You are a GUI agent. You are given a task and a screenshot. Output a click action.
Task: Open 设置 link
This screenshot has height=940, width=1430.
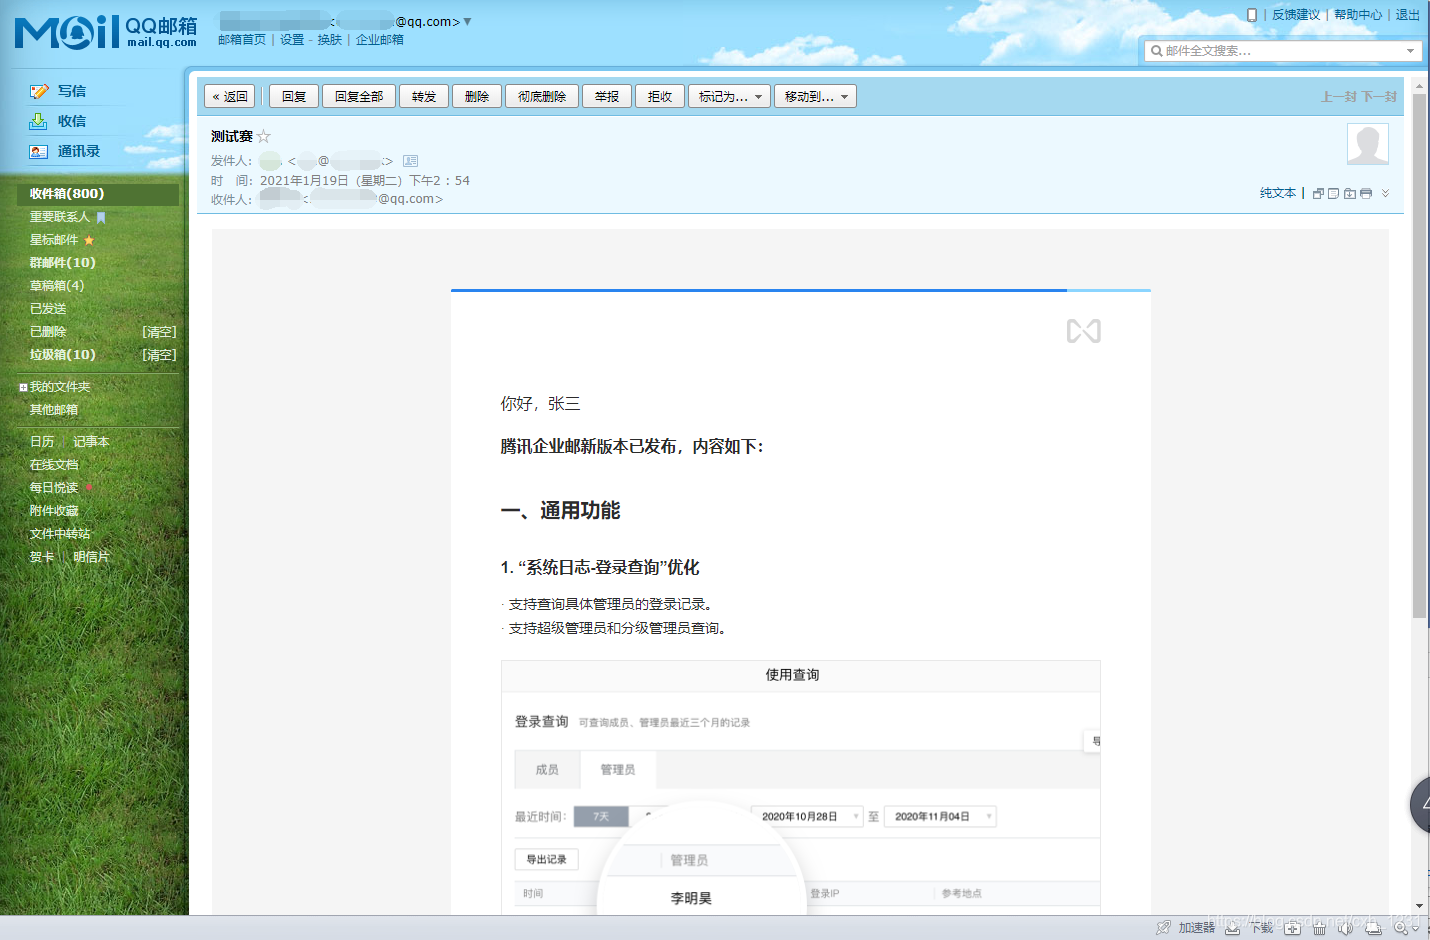(292, 40)
